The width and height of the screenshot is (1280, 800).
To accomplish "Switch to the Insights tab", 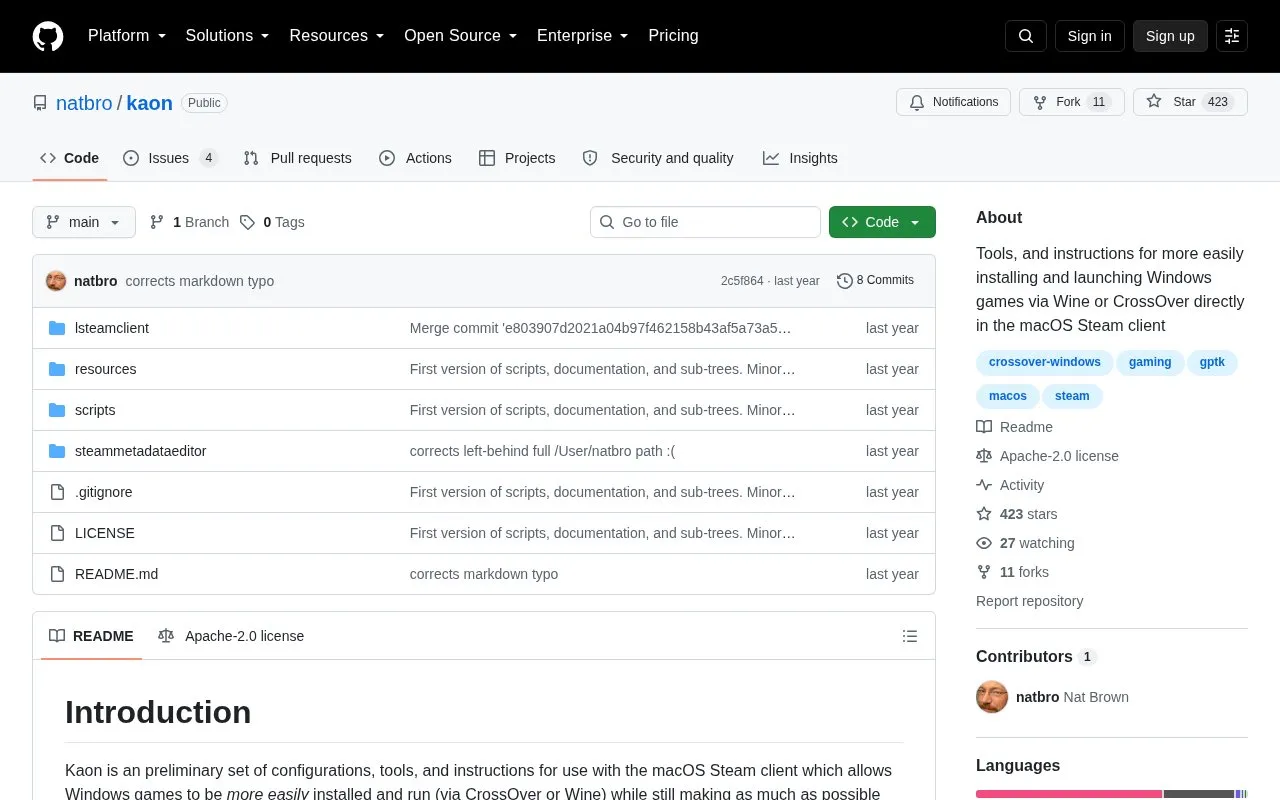I will (x=800, y=158).
